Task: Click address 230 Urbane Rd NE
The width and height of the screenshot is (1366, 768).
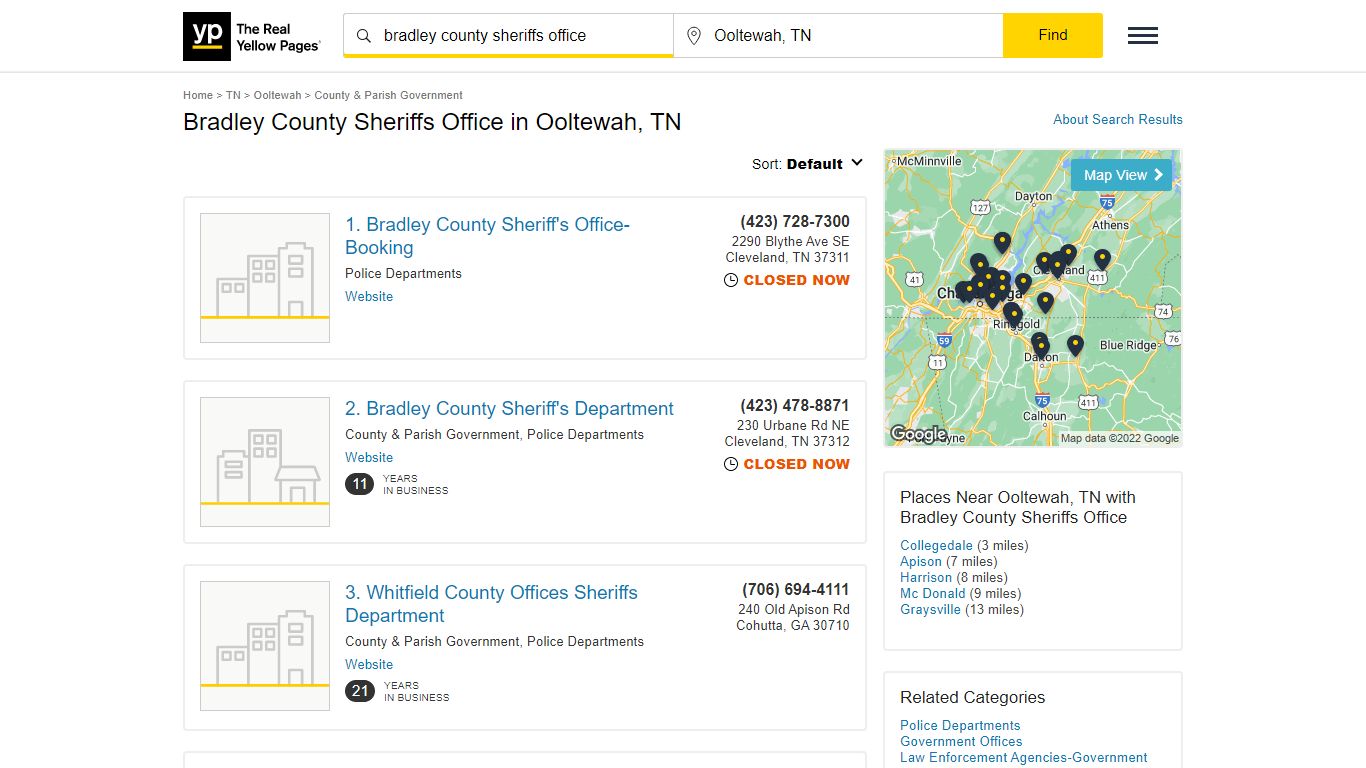Action: 793,426
